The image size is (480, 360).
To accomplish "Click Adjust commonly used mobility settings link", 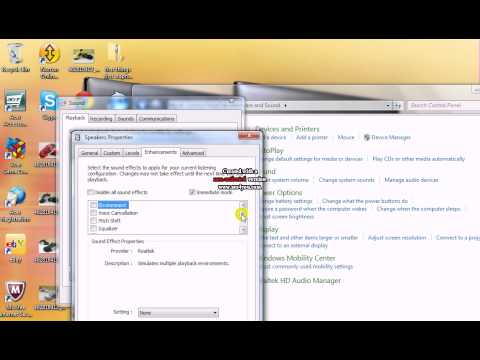I will coord(307,267).
